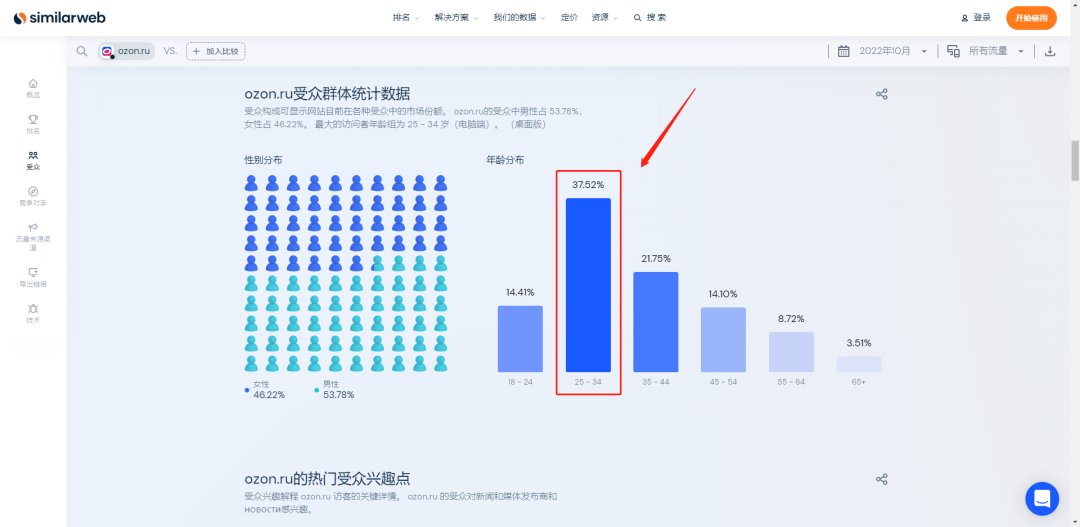Open the 技术 bug sidebar icon
The height and width of the screenshot is (527, 1080).
(33, 308)
